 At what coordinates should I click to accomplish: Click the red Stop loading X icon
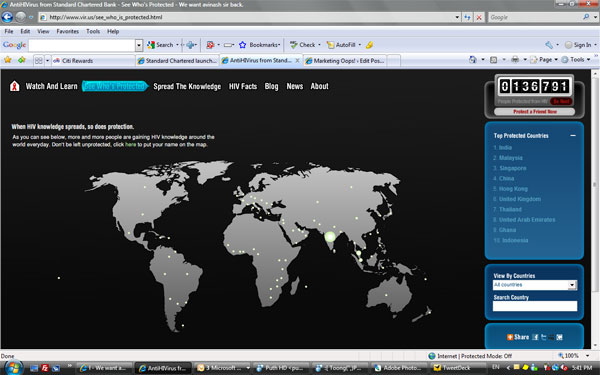[479, 17]
